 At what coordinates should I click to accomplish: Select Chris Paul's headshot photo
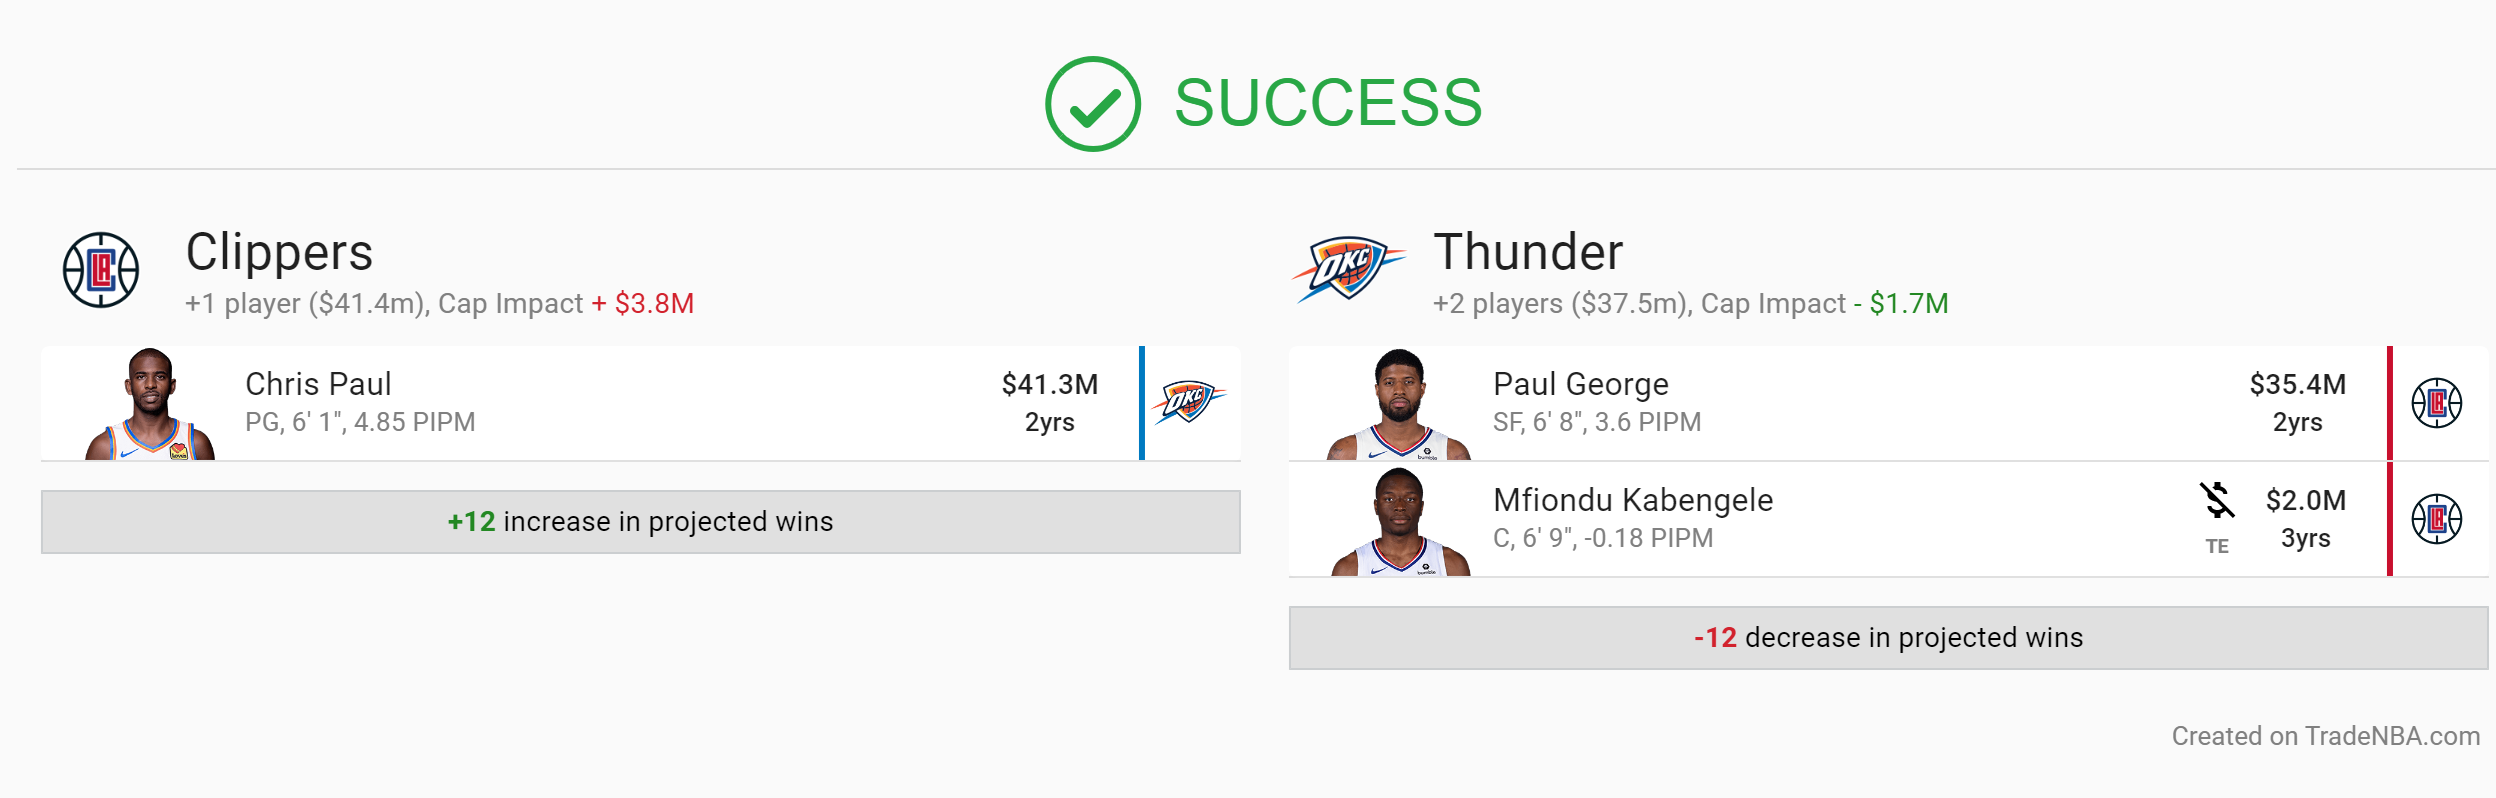pos(150,404)
